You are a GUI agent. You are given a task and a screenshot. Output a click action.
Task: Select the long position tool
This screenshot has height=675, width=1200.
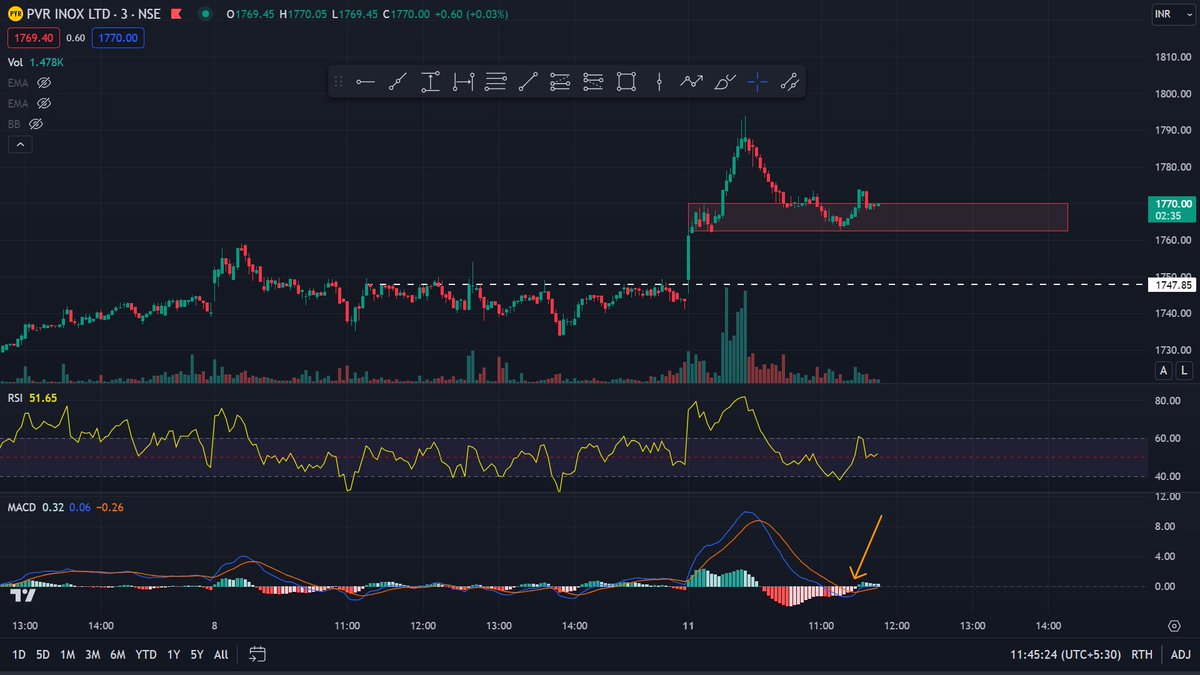(560, 82)
